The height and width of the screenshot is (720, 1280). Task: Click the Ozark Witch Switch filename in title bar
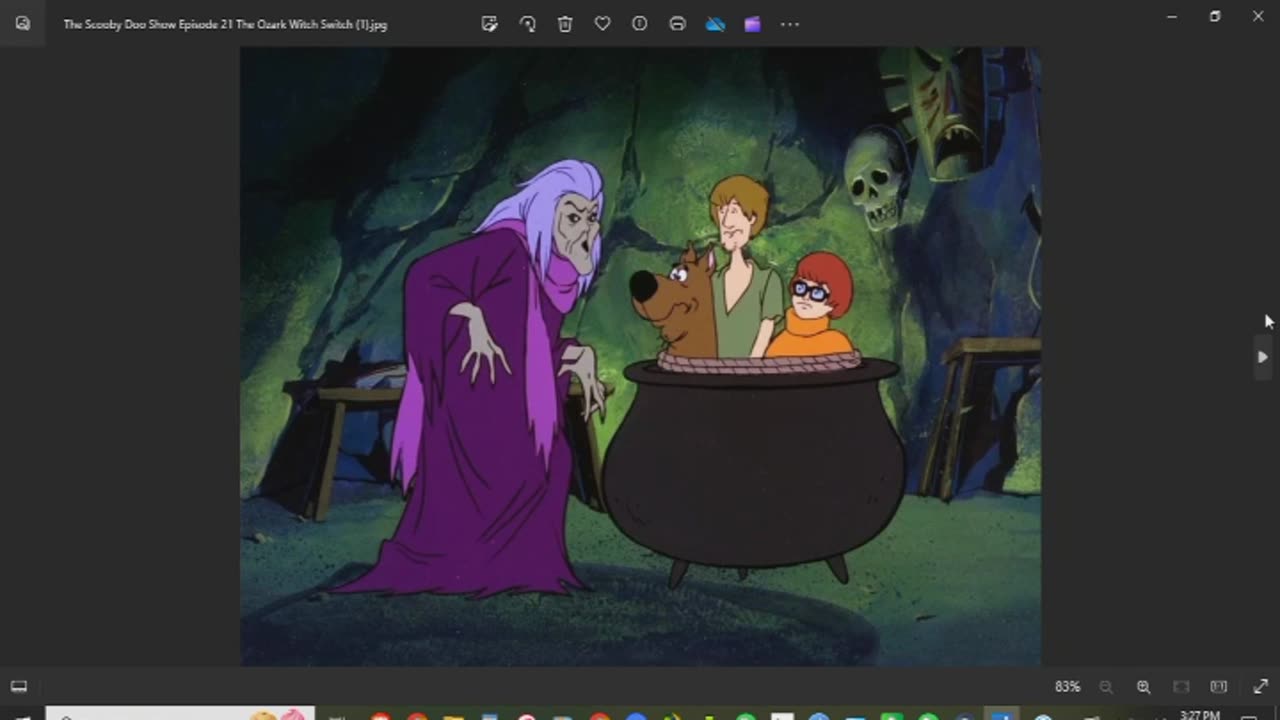click(225, 24)
